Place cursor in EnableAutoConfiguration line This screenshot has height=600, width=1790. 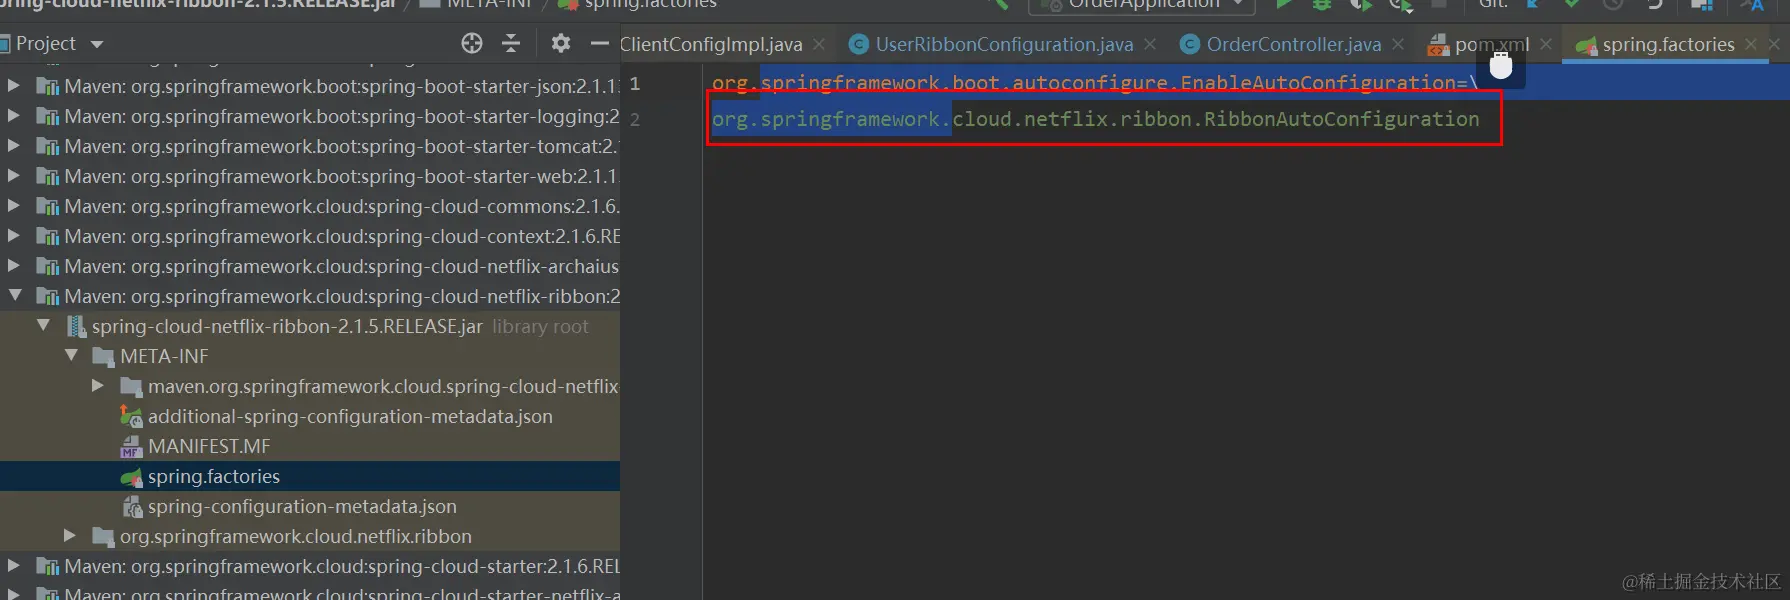click(1095, 82)
